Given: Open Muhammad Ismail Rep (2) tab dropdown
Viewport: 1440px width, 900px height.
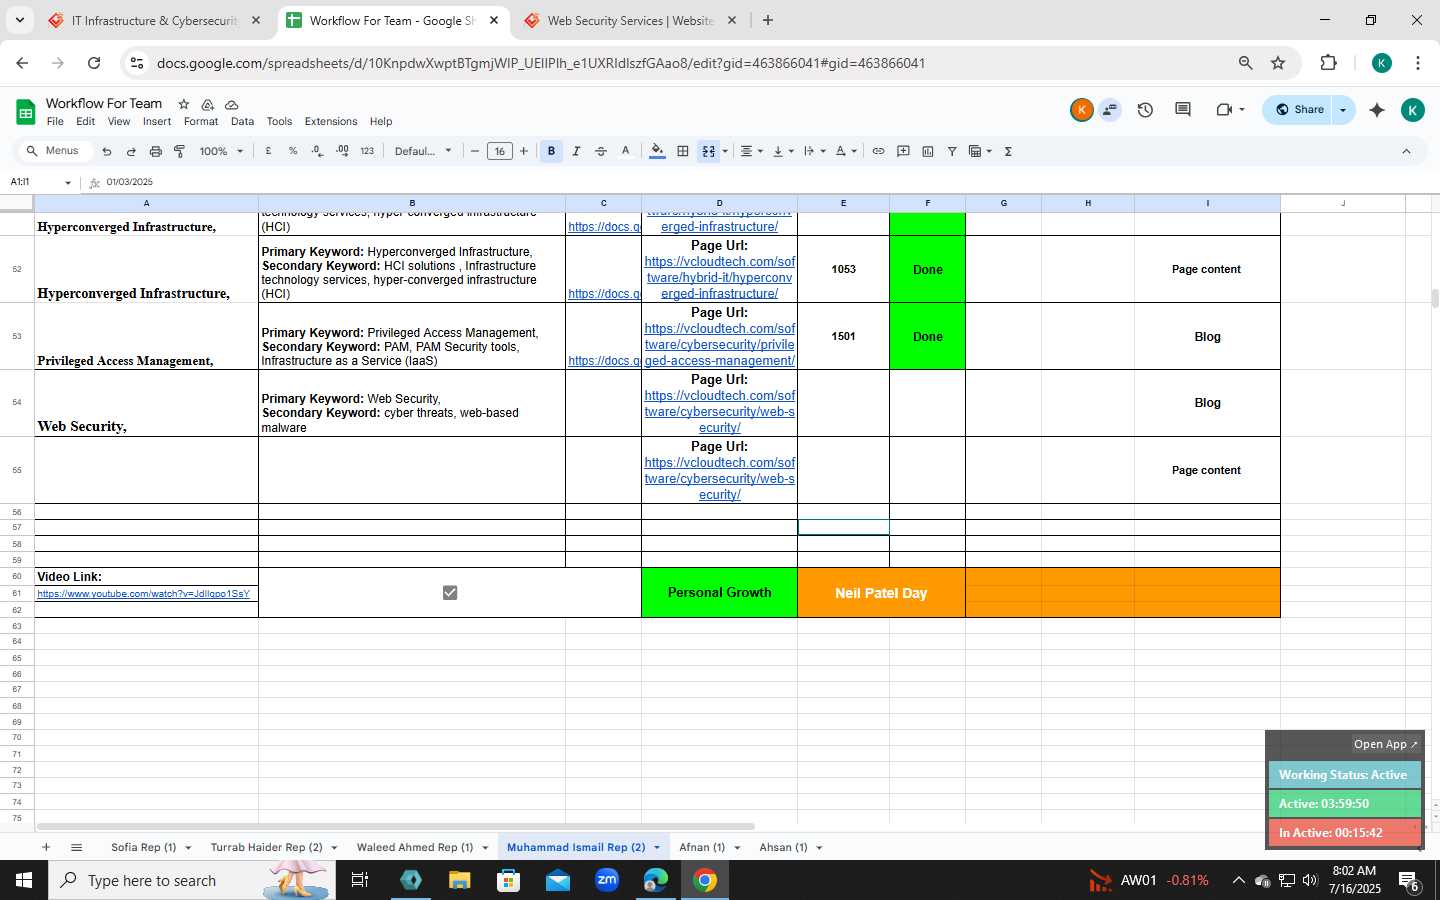Looking at the screenshot, I should tap(657, 848).
